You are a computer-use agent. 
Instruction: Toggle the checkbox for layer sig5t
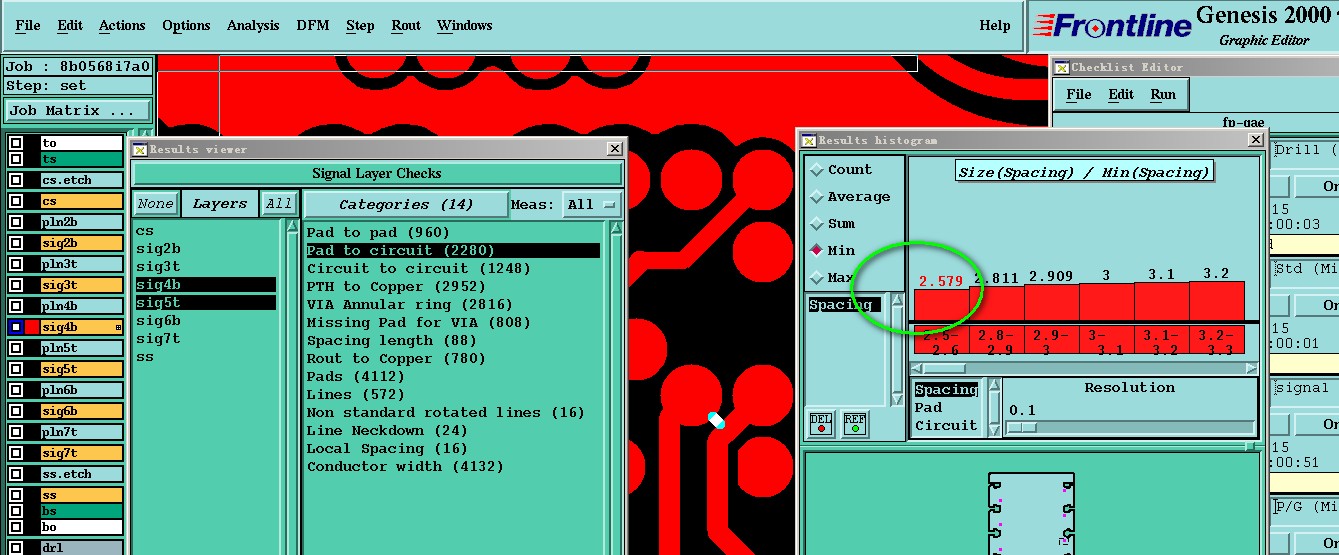click(x=16, y=369)
